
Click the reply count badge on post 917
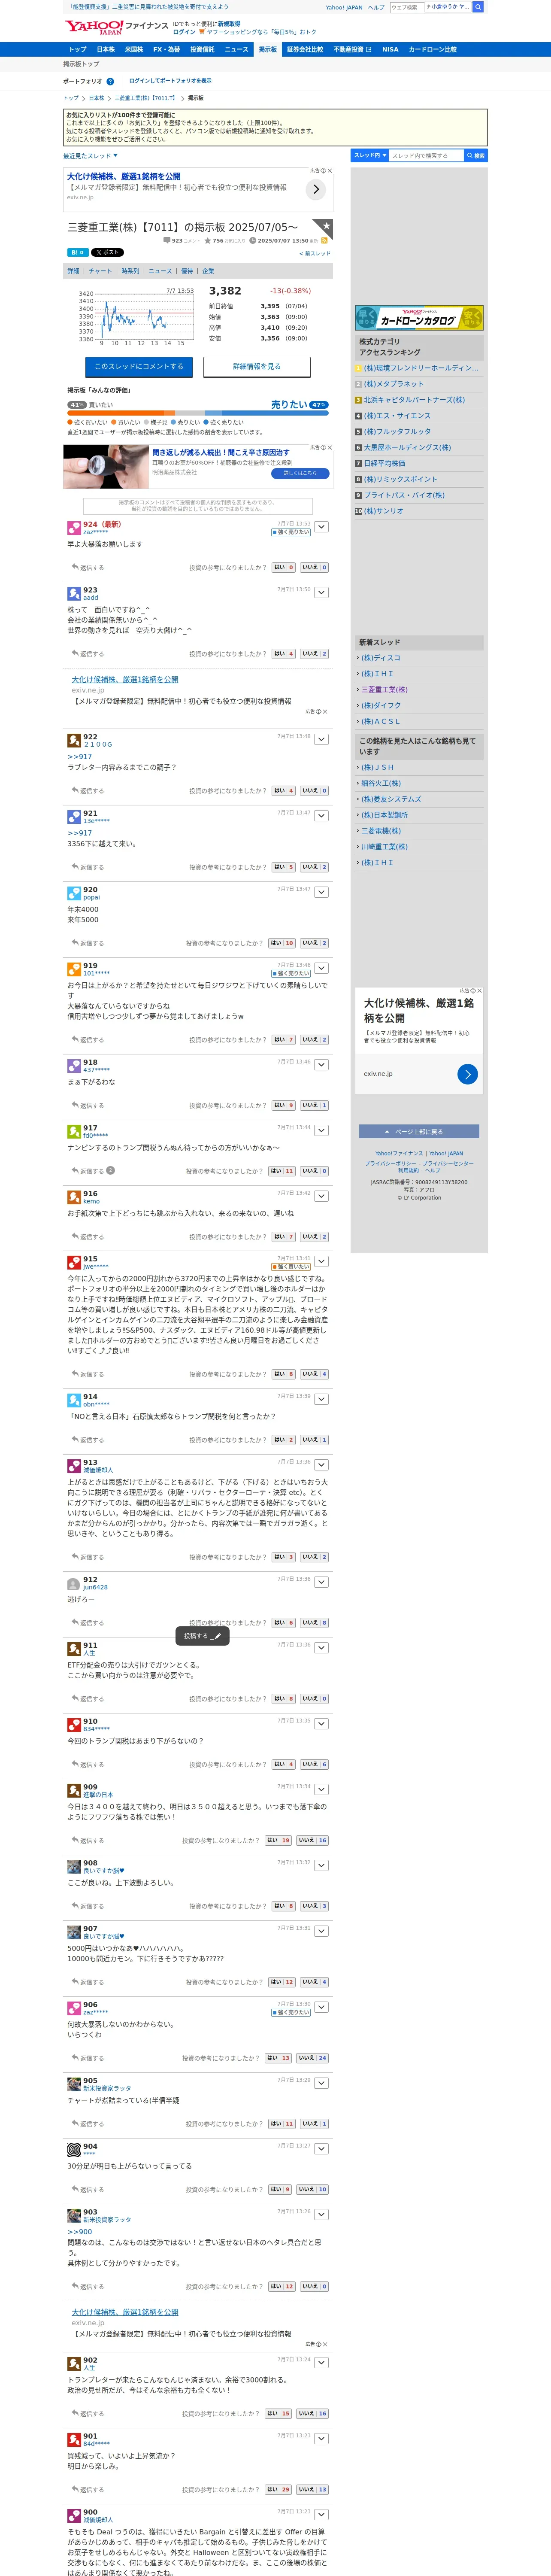click(110, 1170)
